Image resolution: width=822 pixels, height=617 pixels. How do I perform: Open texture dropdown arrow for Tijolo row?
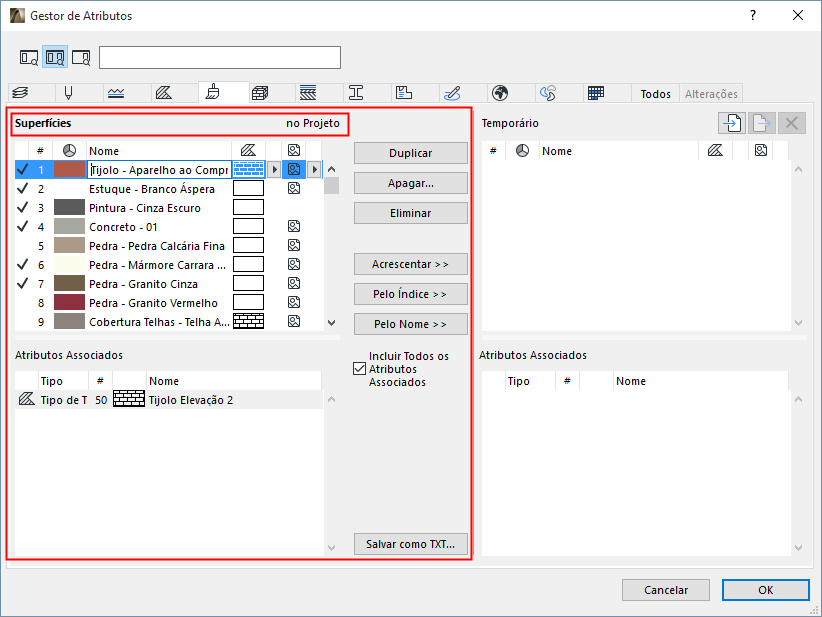tap(314, 169)
